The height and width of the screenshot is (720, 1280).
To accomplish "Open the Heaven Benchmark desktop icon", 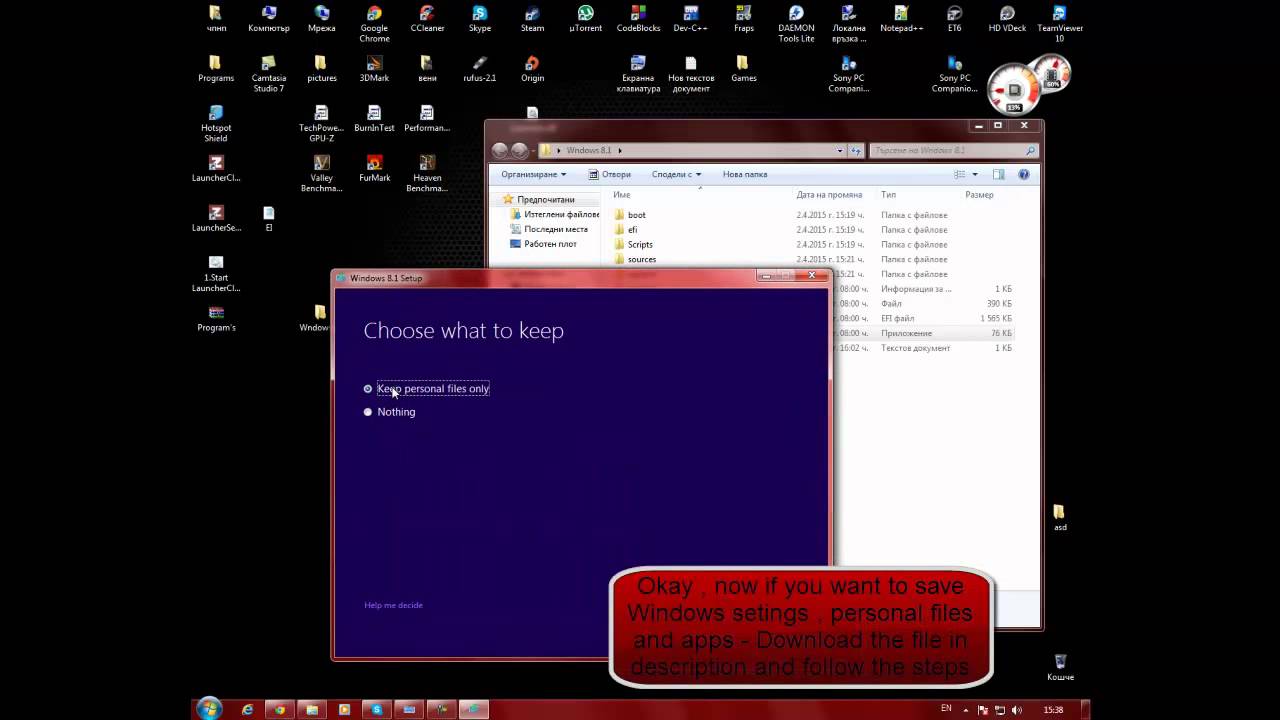I will 427,174.
